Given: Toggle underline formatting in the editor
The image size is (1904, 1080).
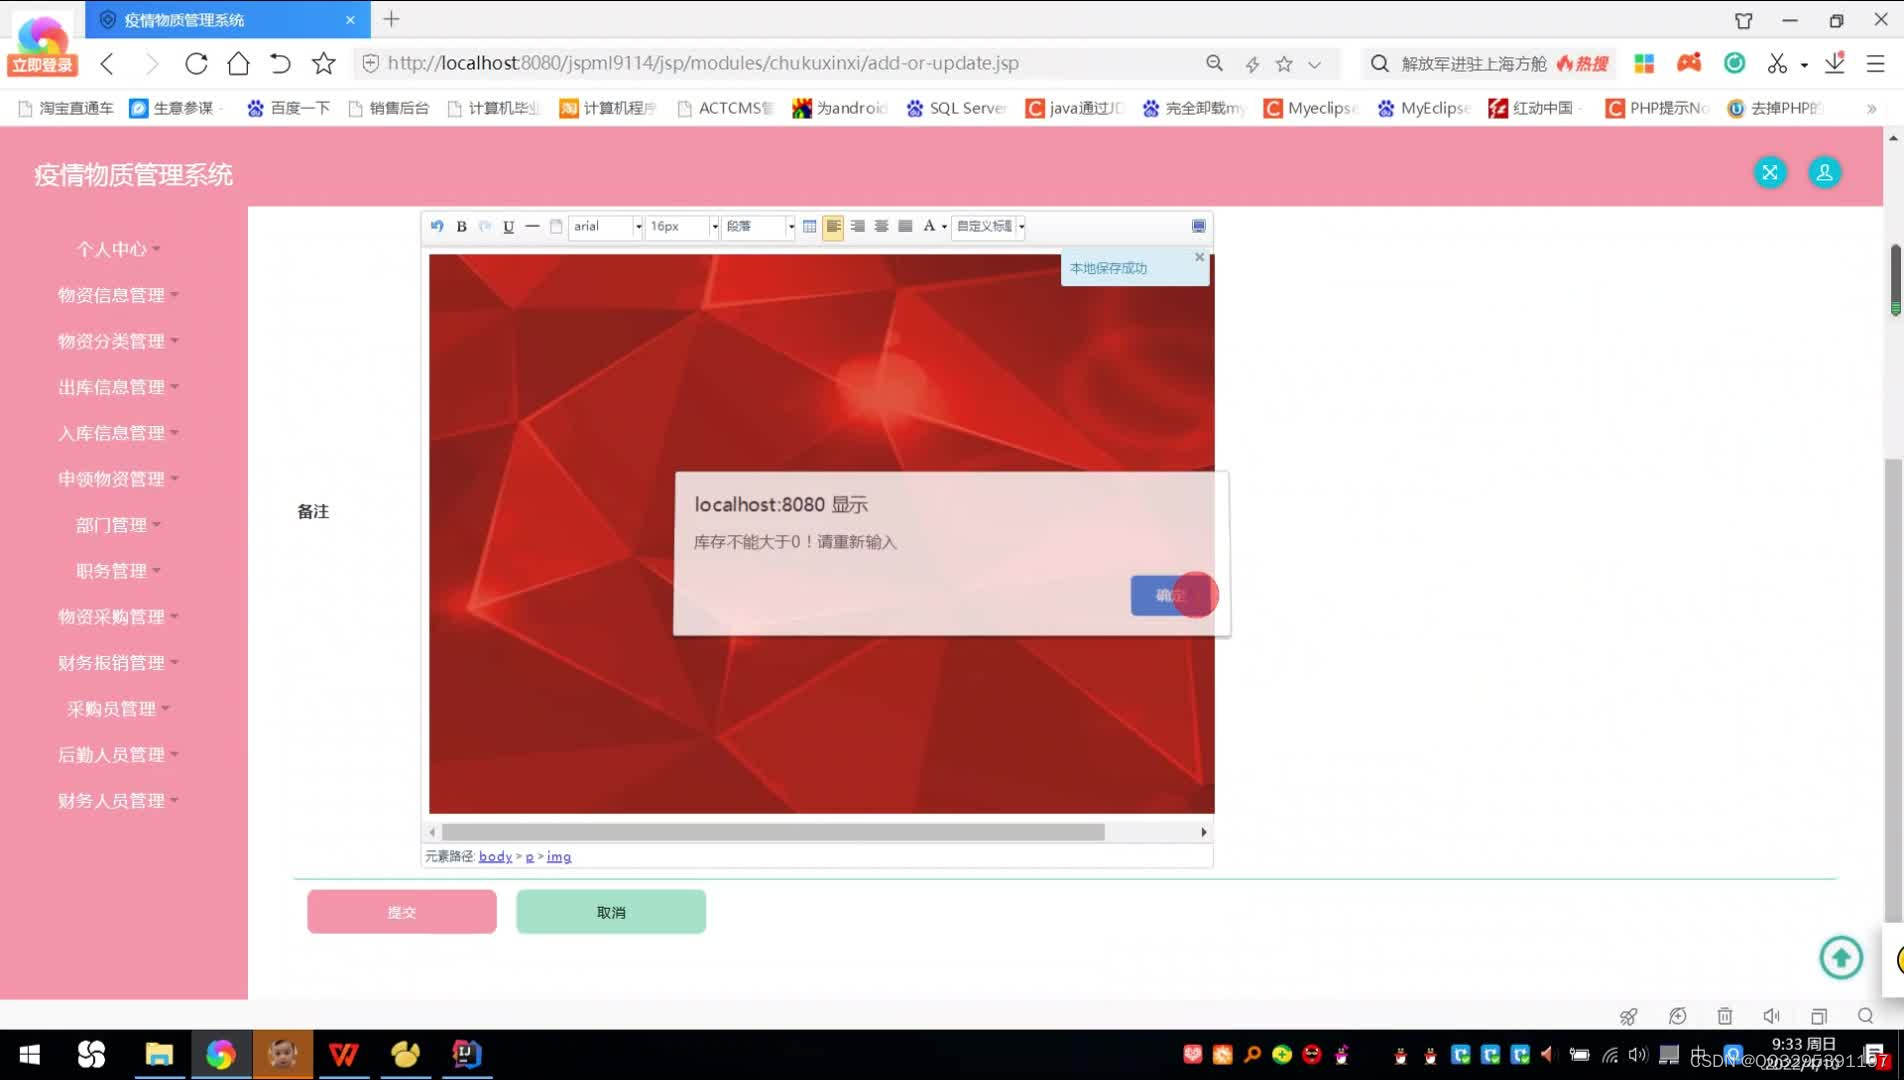Looking at the screenshot, I should coord(508,226).
